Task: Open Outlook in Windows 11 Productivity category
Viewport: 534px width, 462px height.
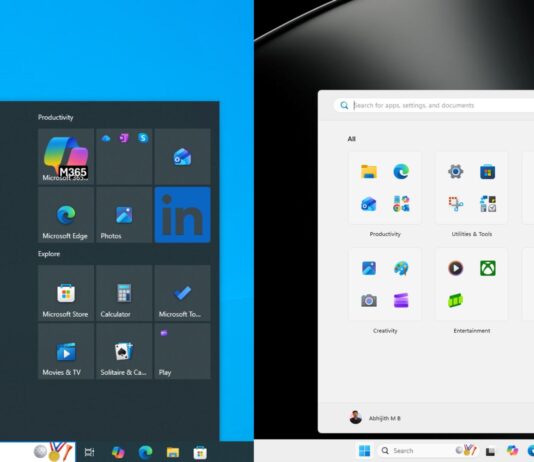Action: [369, 204]
